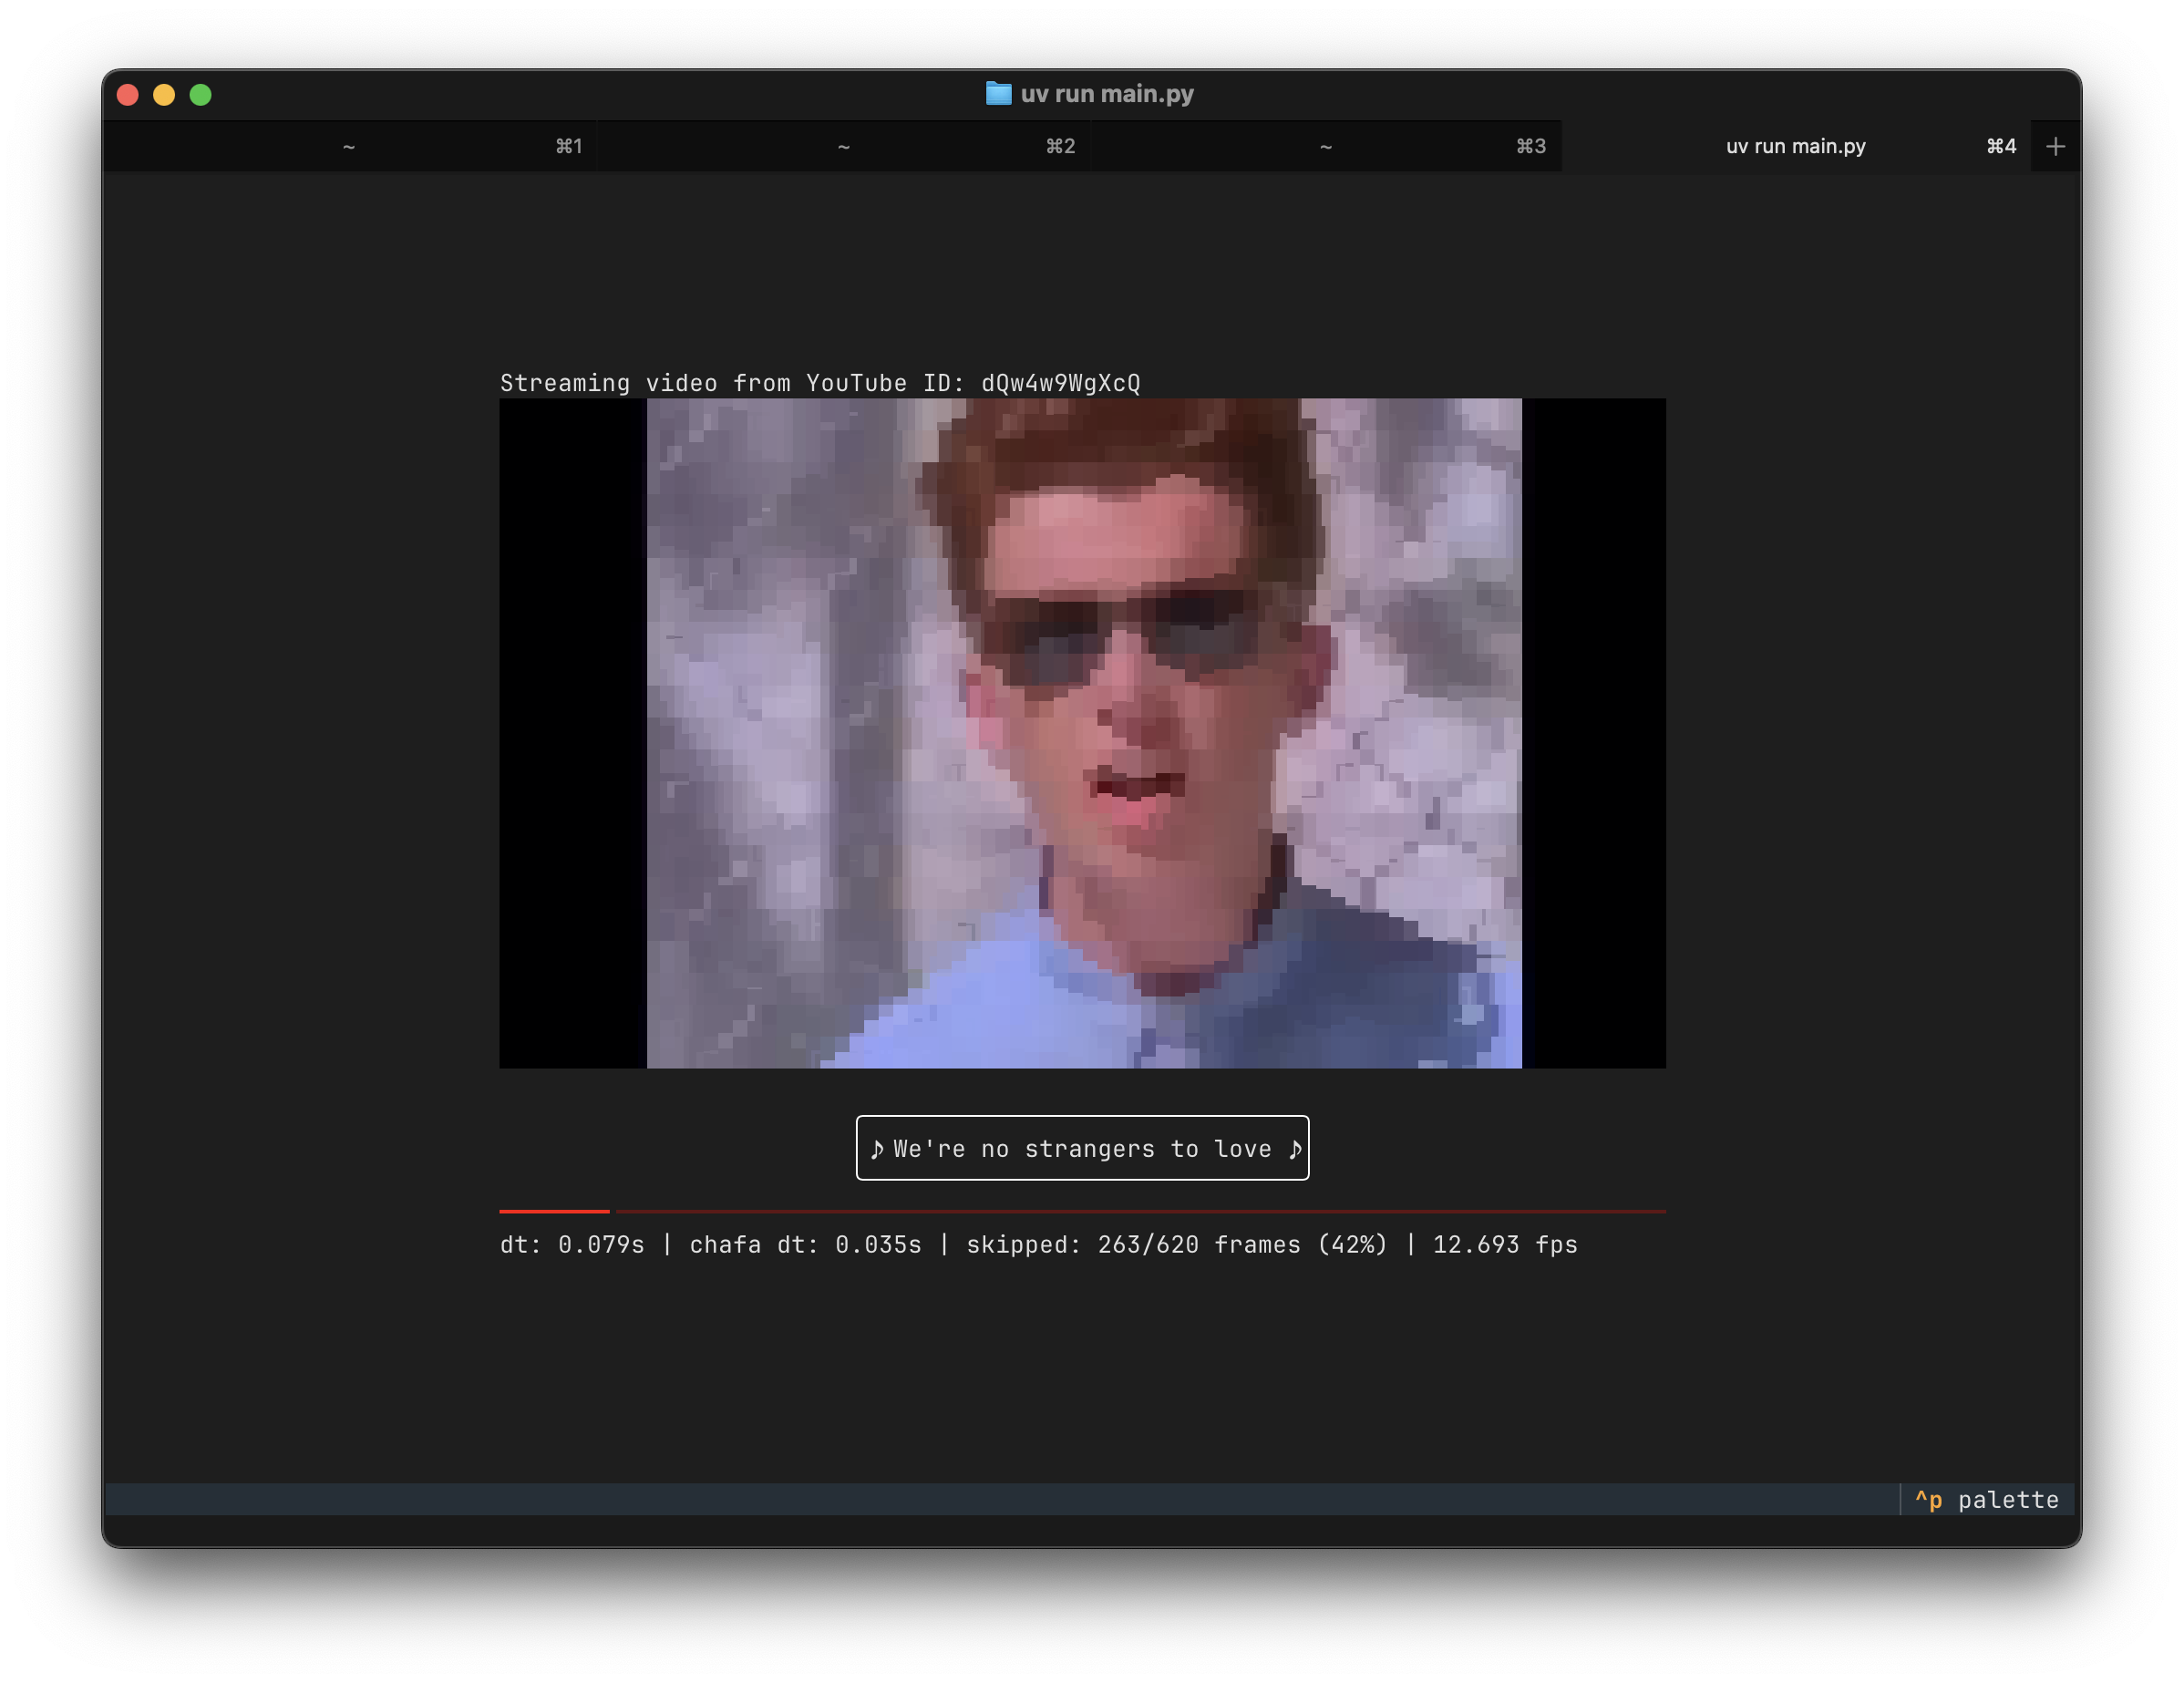Click the folder icon in the title bar
The height and width of the screenshot is (1683, 2184).
click(998, 94)
